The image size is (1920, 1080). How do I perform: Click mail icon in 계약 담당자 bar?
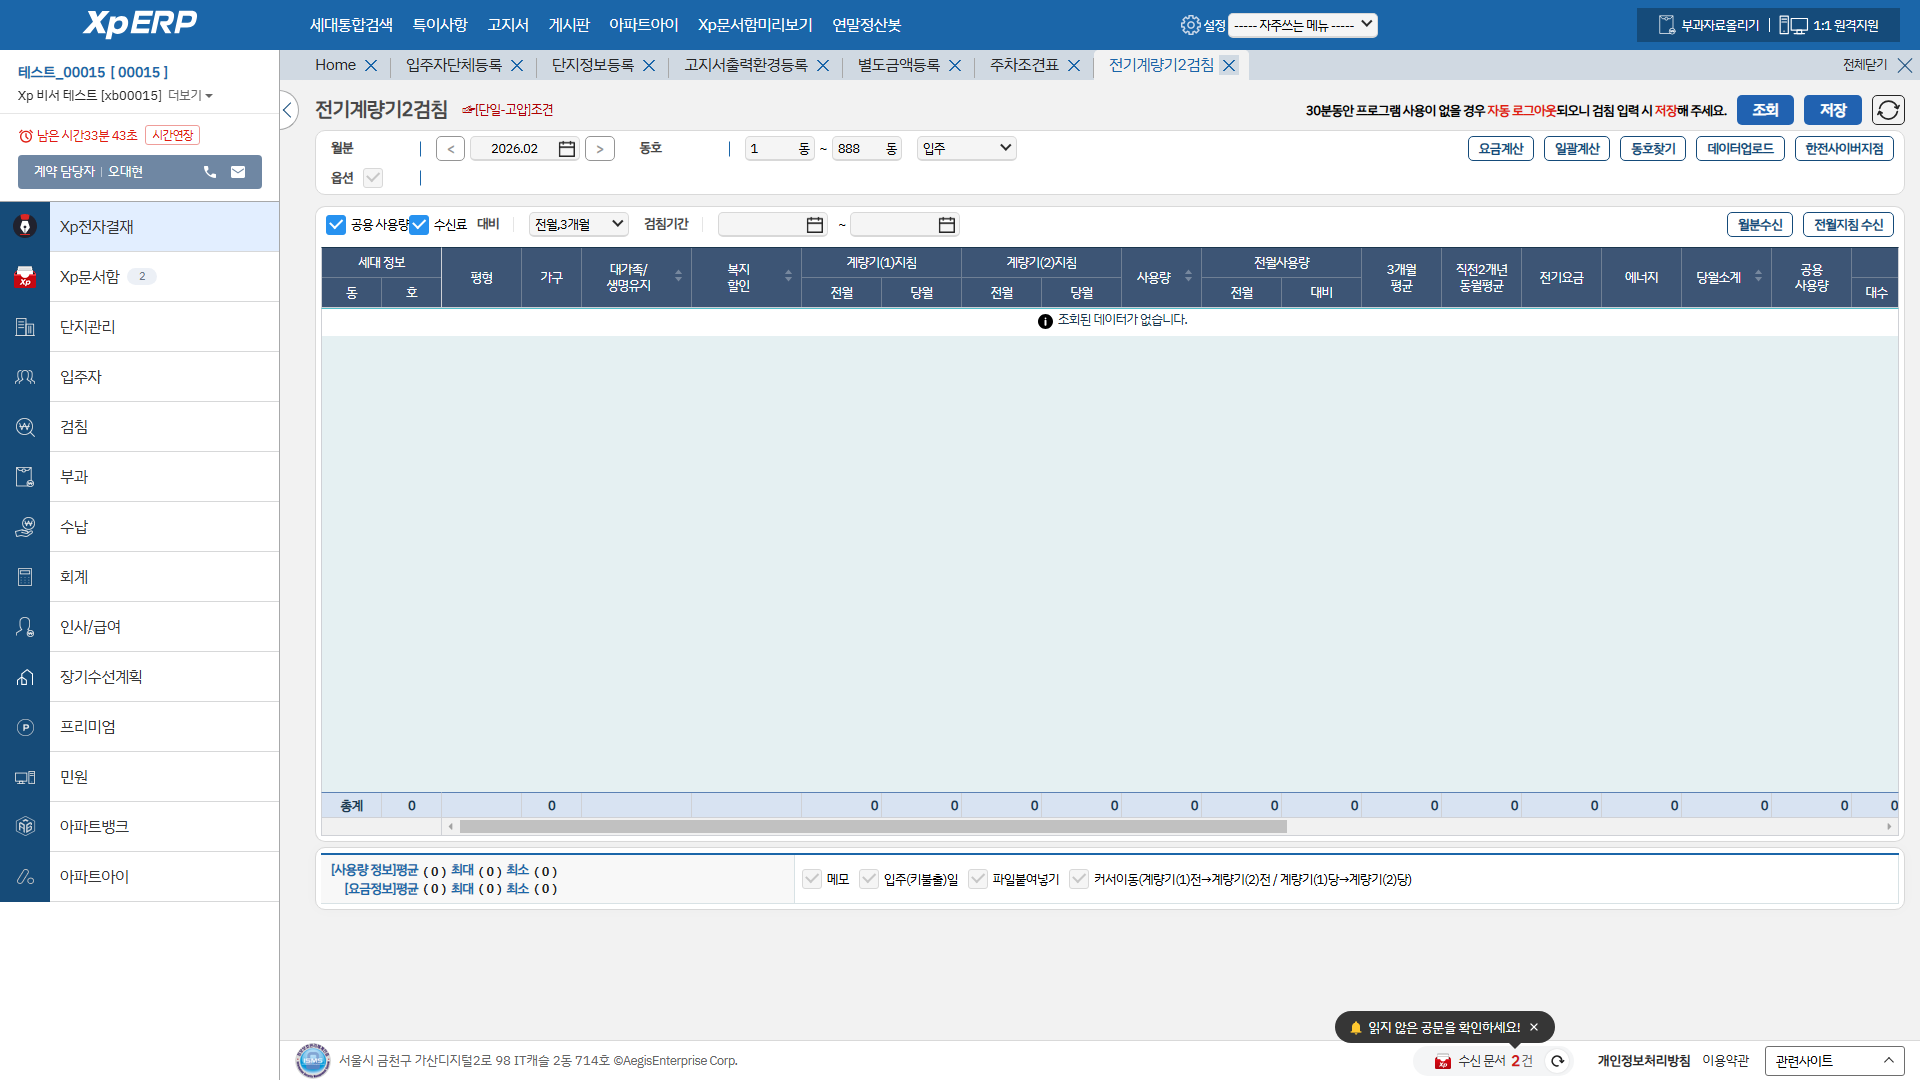click(238, 172)
